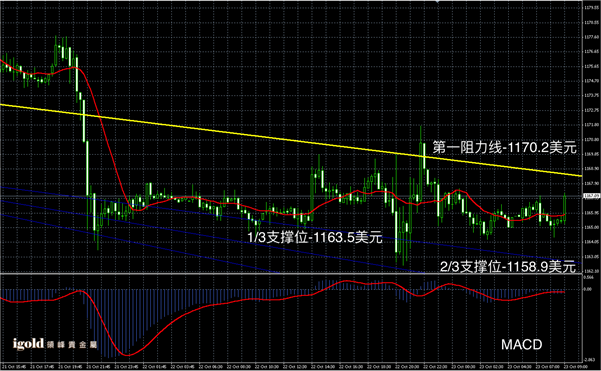Click the 23 Oct 09:00 time axis label
This screenshot has height=371, width=601.
pos(575,367)
